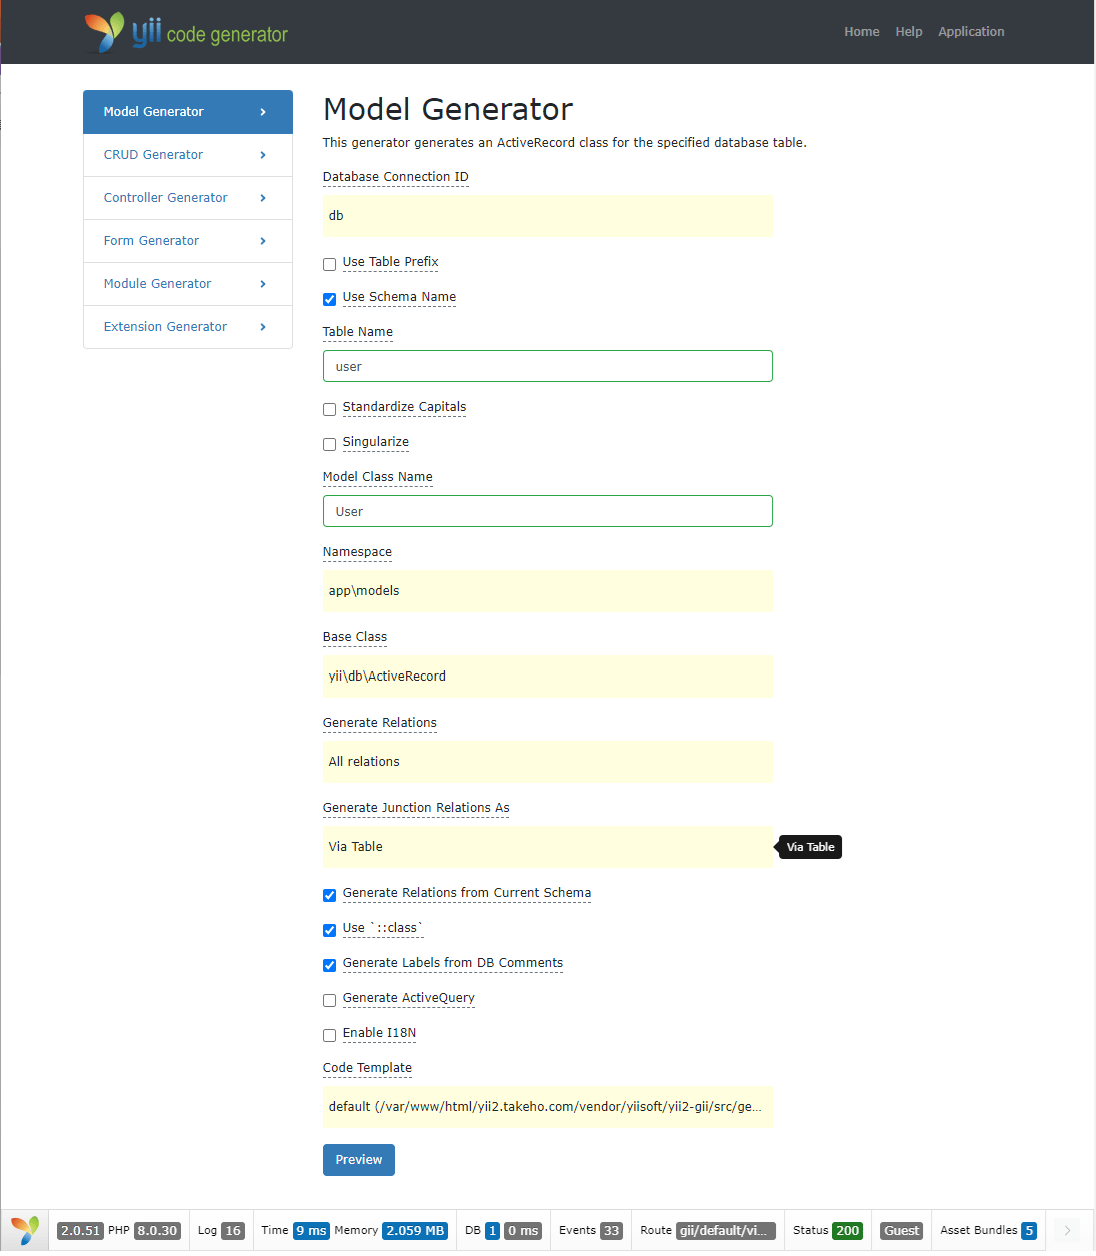This screenshot has height=1256, width=1096.
Task: Click the Status 200 badge
Action: (847, 1231)
